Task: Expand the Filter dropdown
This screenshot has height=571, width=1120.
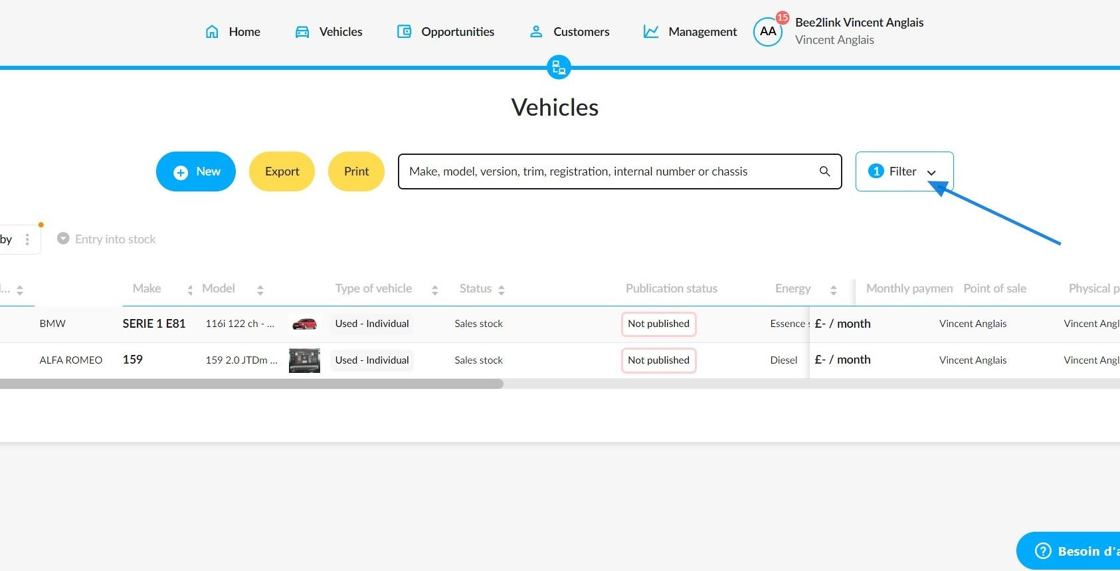Action: [x=904, y=172]
